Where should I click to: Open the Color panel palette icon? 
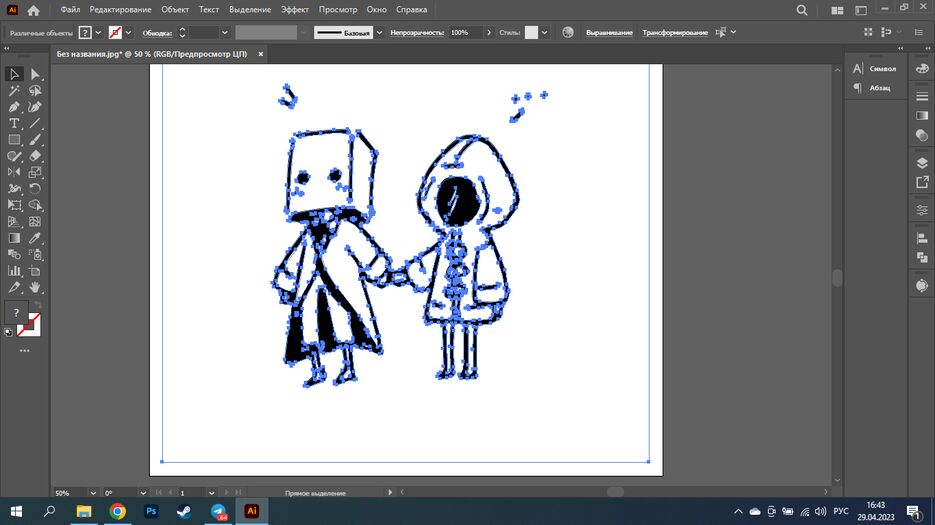[x=922, y=69]
